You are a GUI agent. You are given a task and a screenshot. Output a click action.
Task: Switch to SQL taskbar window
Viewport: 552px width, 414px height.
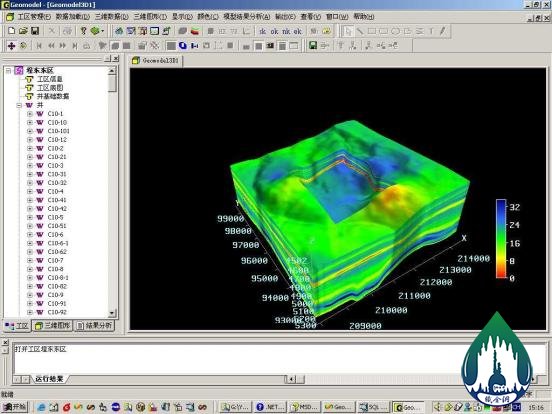(373, 407)
